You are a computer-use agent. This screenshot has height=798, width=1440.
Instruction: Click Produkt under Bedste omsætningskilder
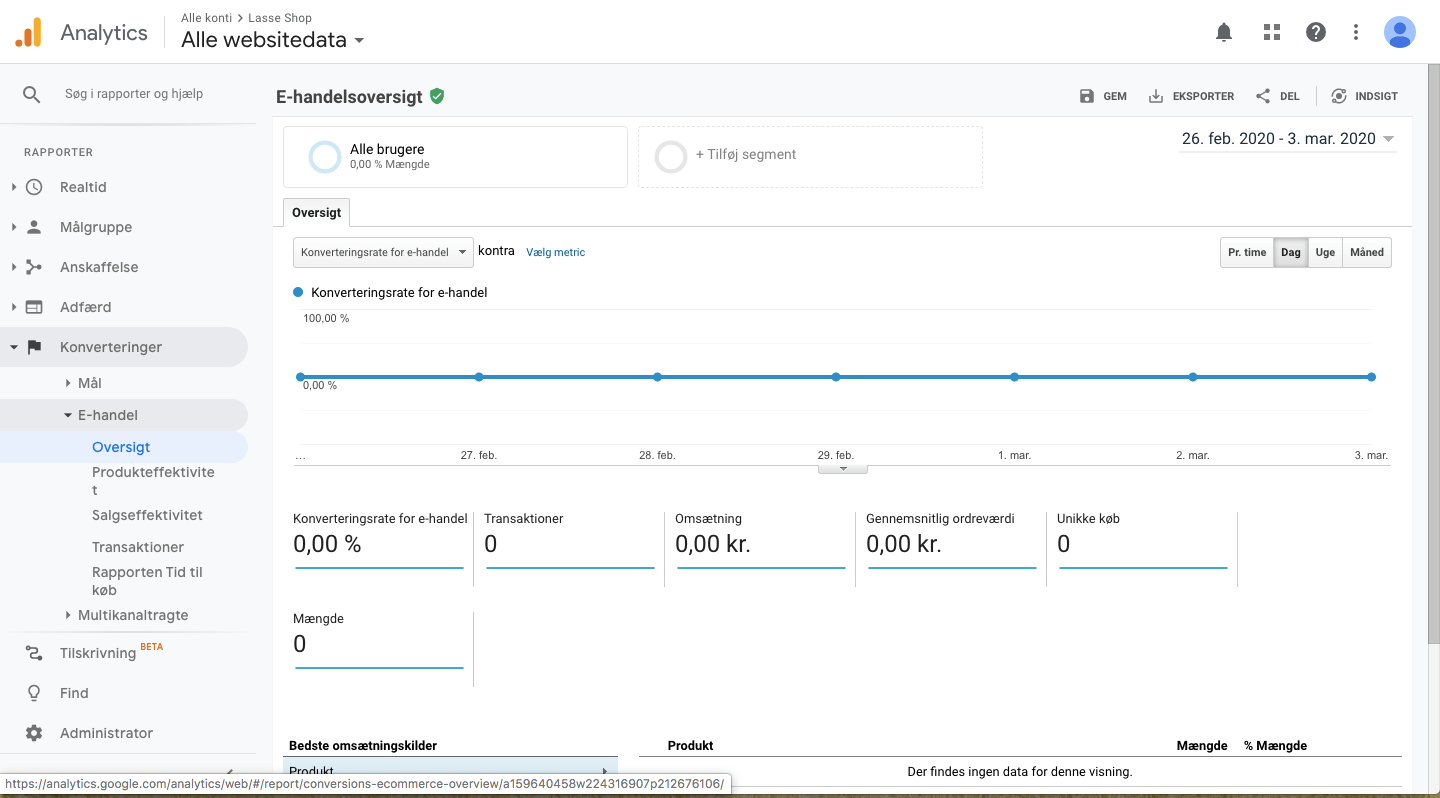click(x=450, y=771)
